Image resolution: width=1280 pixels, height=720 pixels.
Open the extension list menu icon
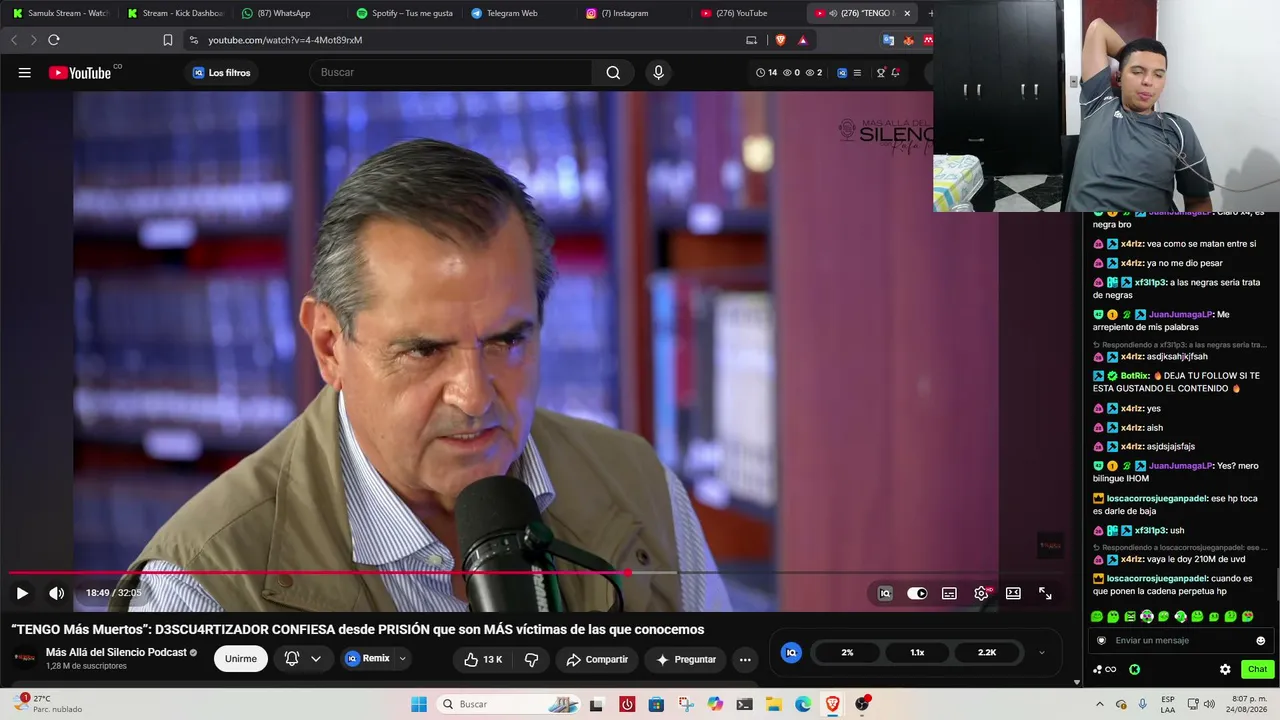[857, 73]
